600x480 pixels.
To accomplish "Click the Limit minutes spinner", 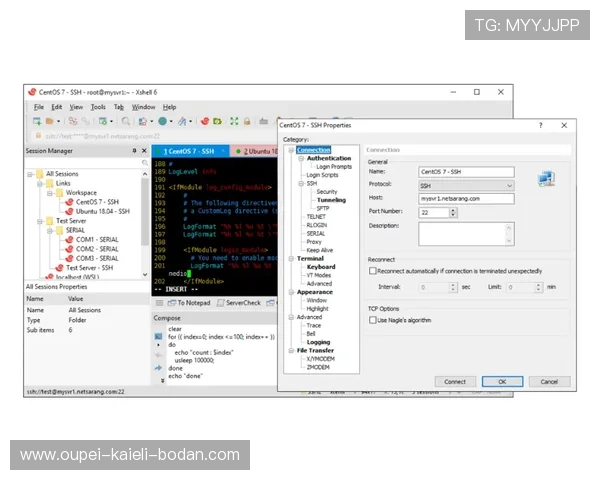I will tap(538, 287).
